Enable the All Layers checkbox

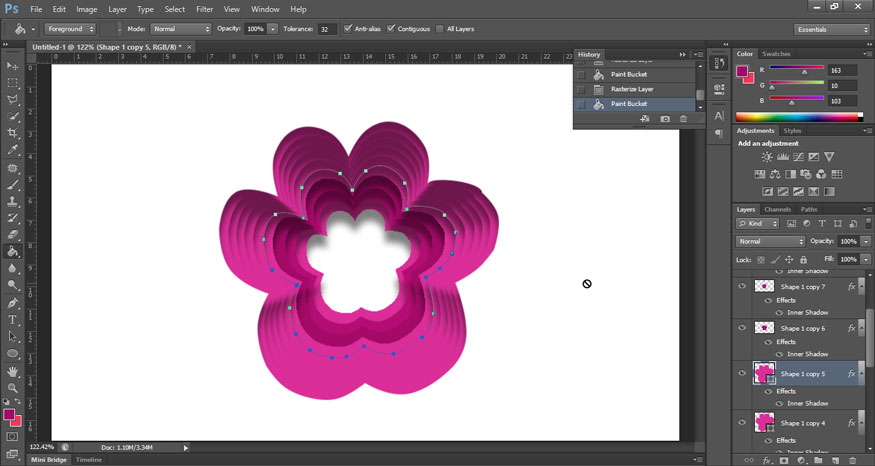pyautogui.click(x=441, y=29)
